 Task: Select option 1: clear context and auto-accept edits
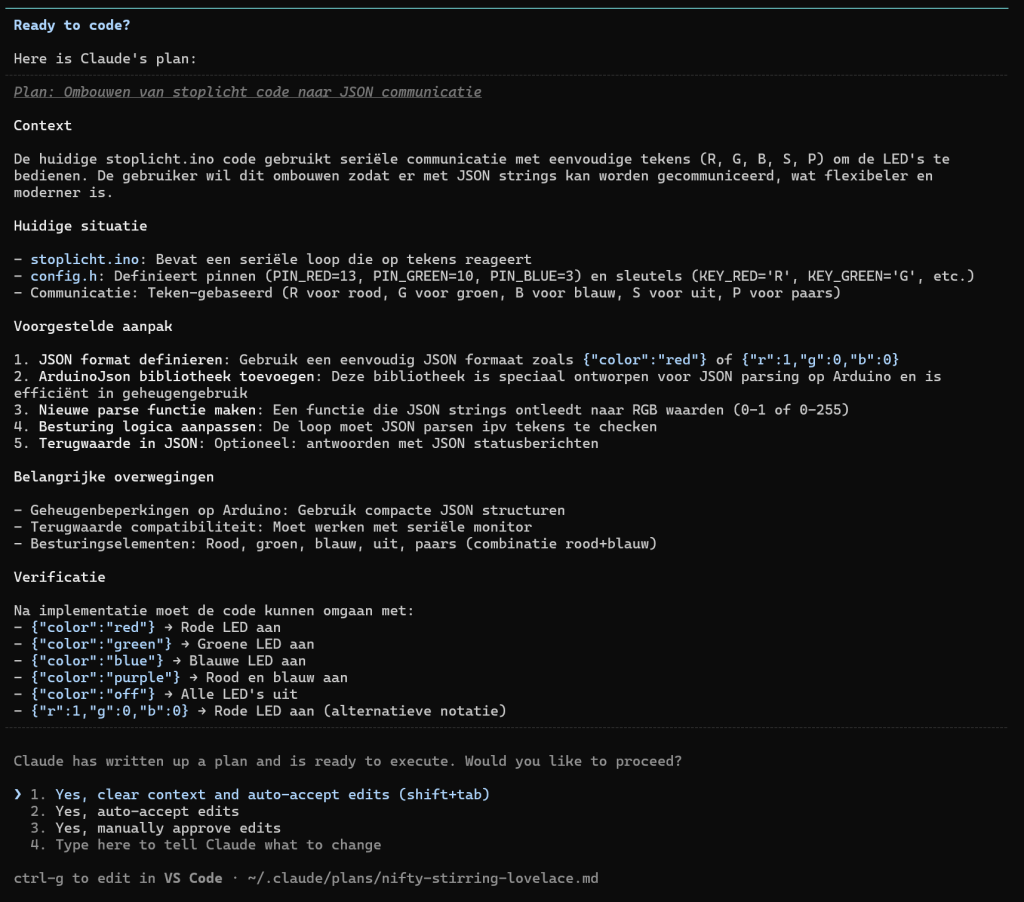click(x=272, y=795)
